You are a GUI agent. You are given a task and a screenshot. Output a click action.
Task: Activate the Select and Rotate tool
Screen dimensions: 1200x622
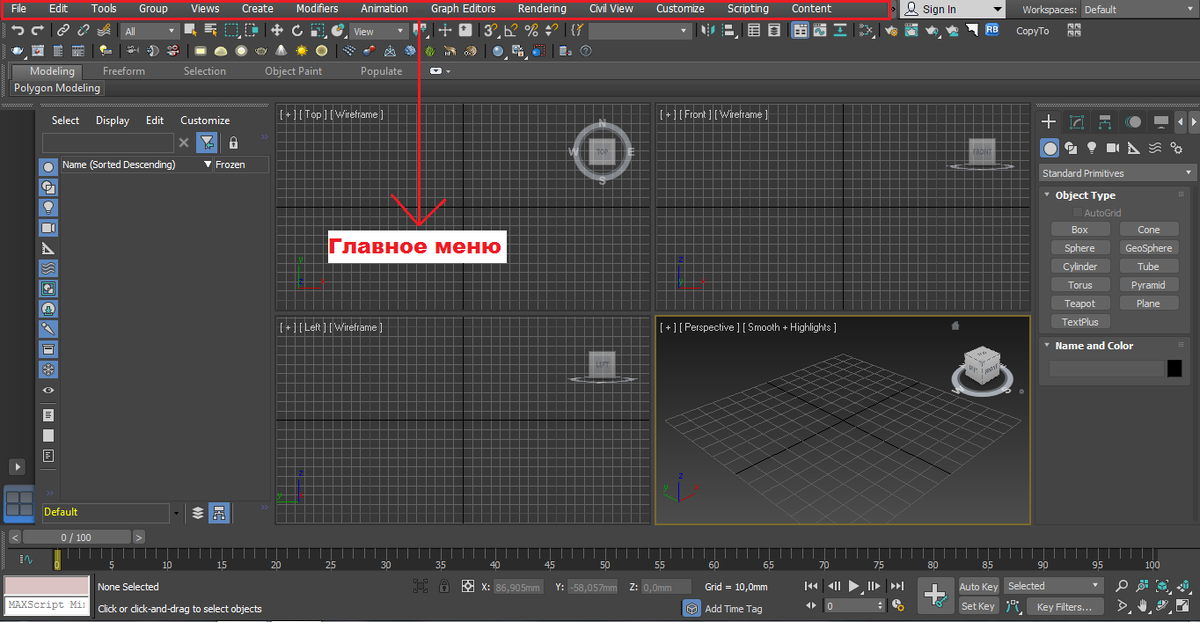(x=297, y=31)
